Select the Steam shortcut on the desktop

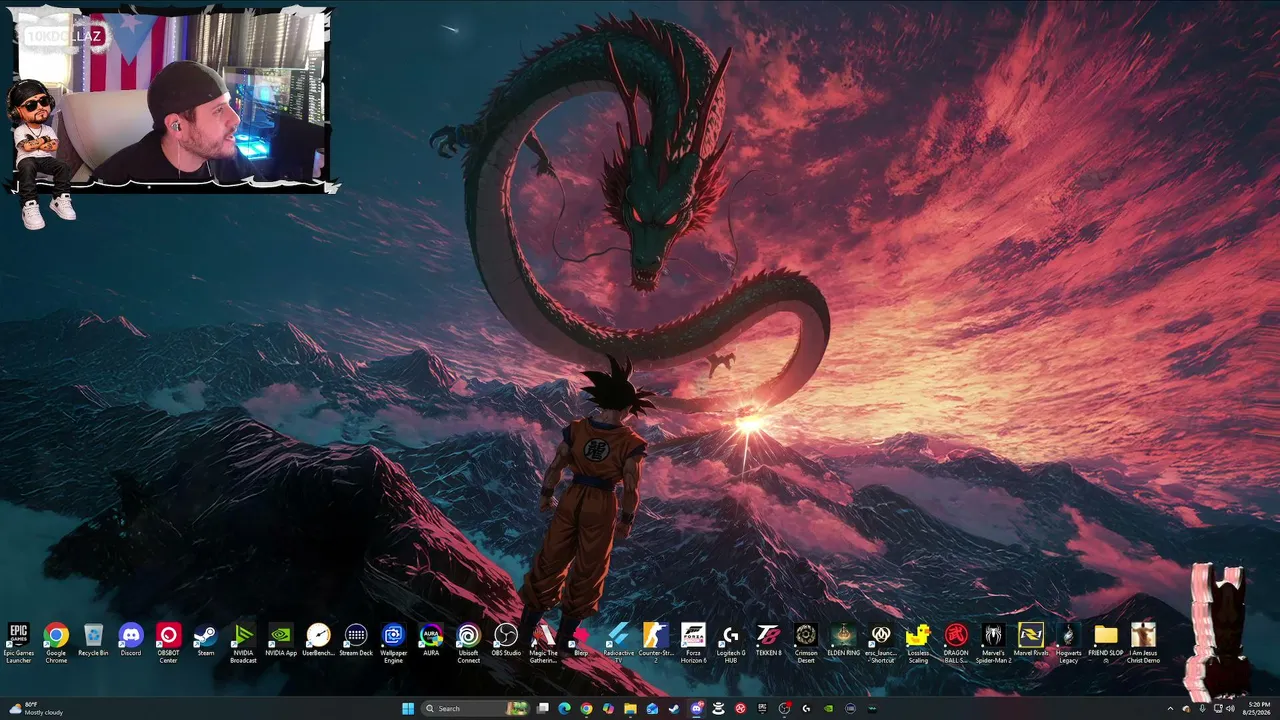(x=206, y=640)
